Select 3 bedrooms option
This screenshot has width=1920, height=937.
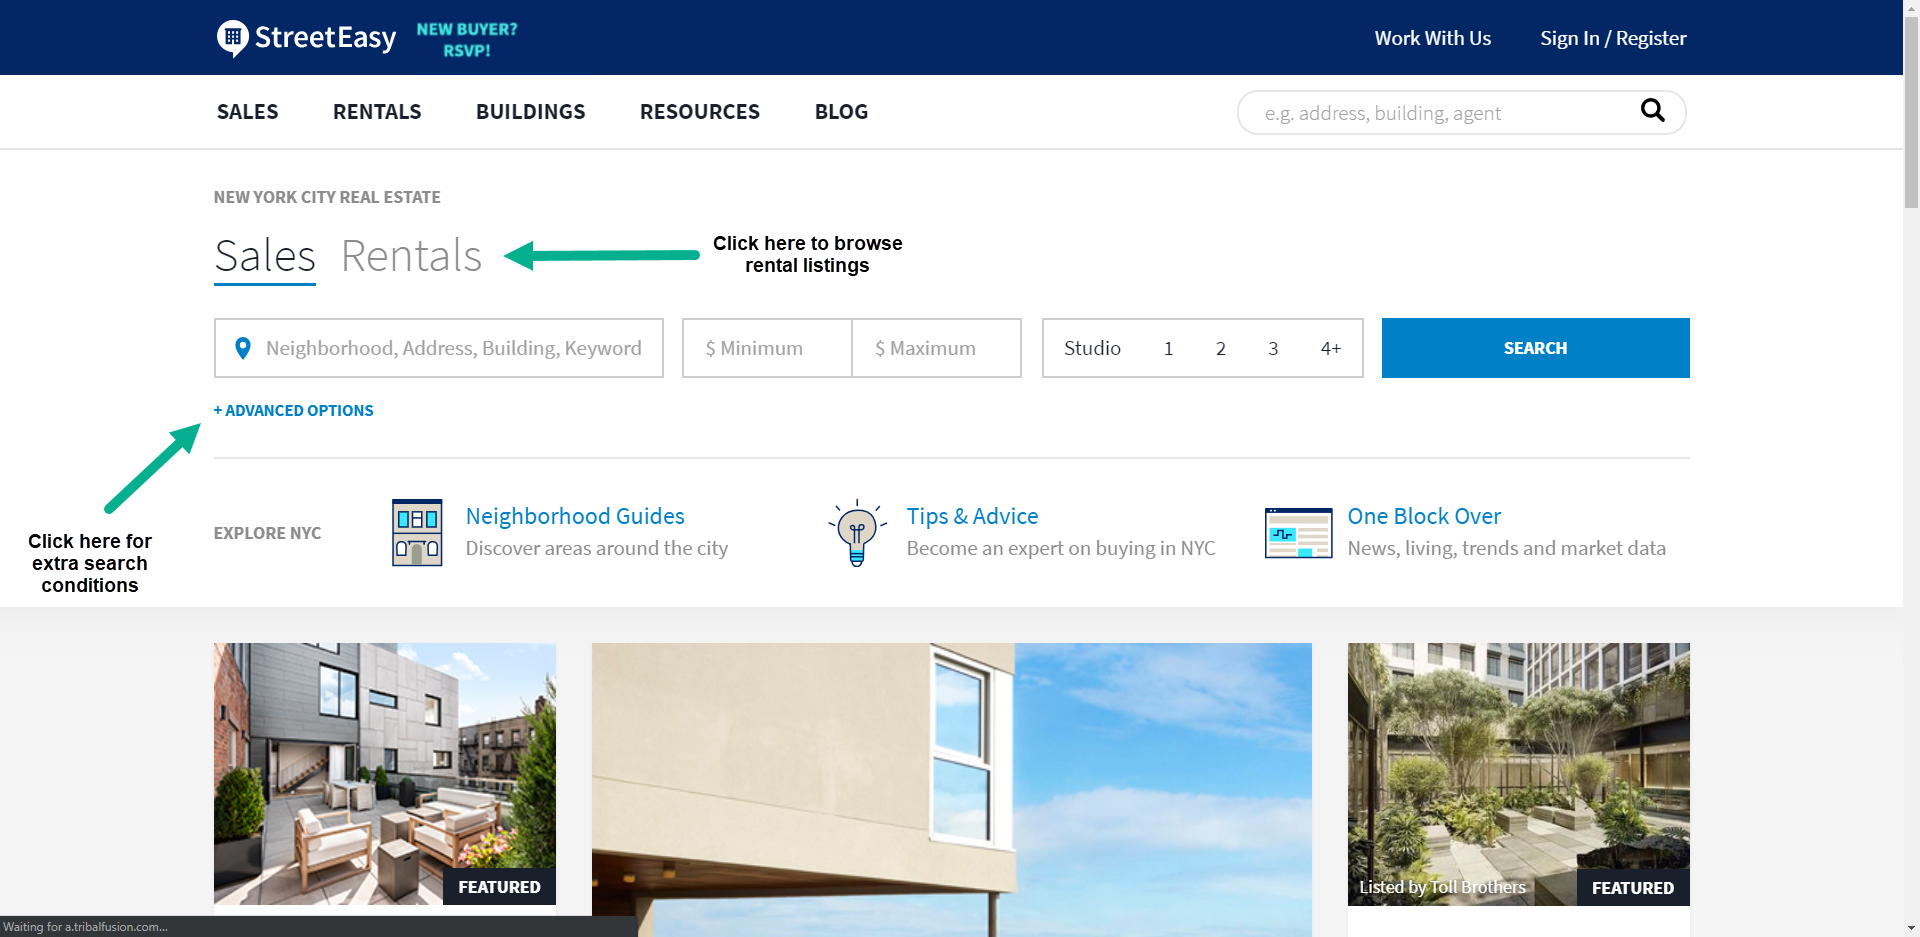coord(1273,348)
